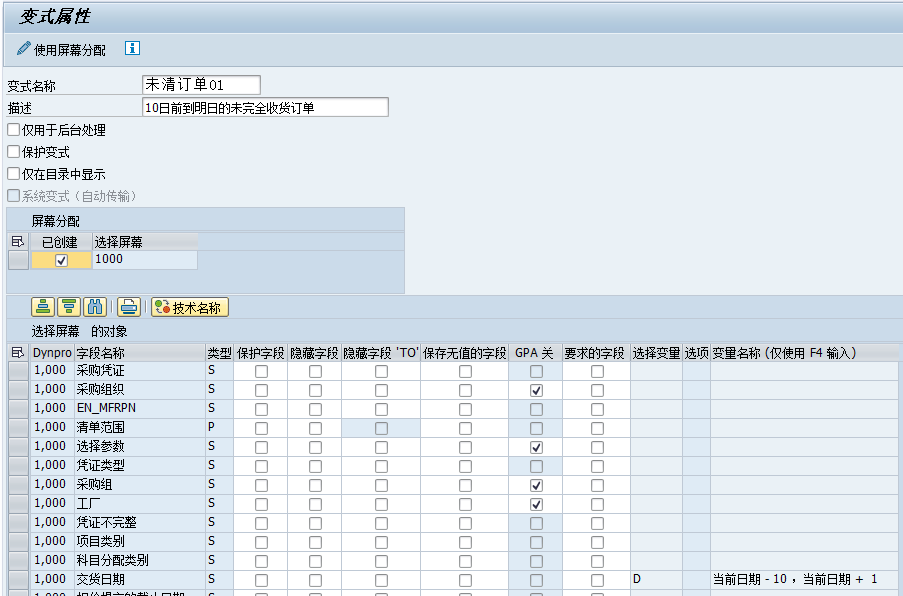The width and height of the screenshot is (903, 596).
Task: Click the 已创建 column header
Action: (x=60, y=242)
